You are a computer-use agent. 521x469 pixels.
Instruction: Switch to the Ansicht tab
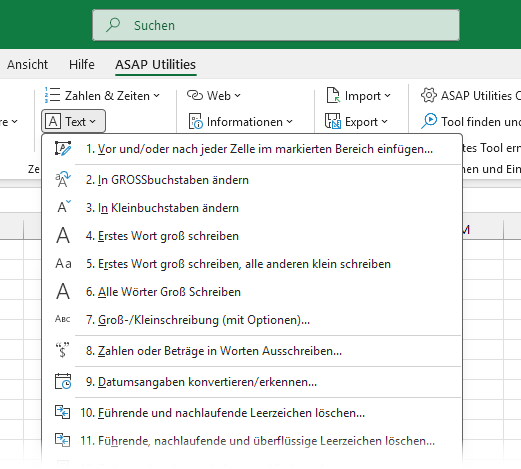click(x=27, y=64)
